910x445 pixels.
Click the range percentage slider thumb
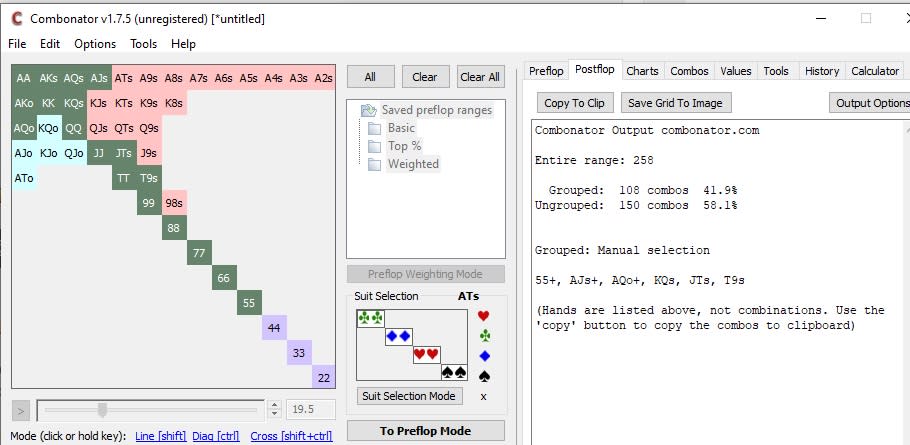pos(102,410)
